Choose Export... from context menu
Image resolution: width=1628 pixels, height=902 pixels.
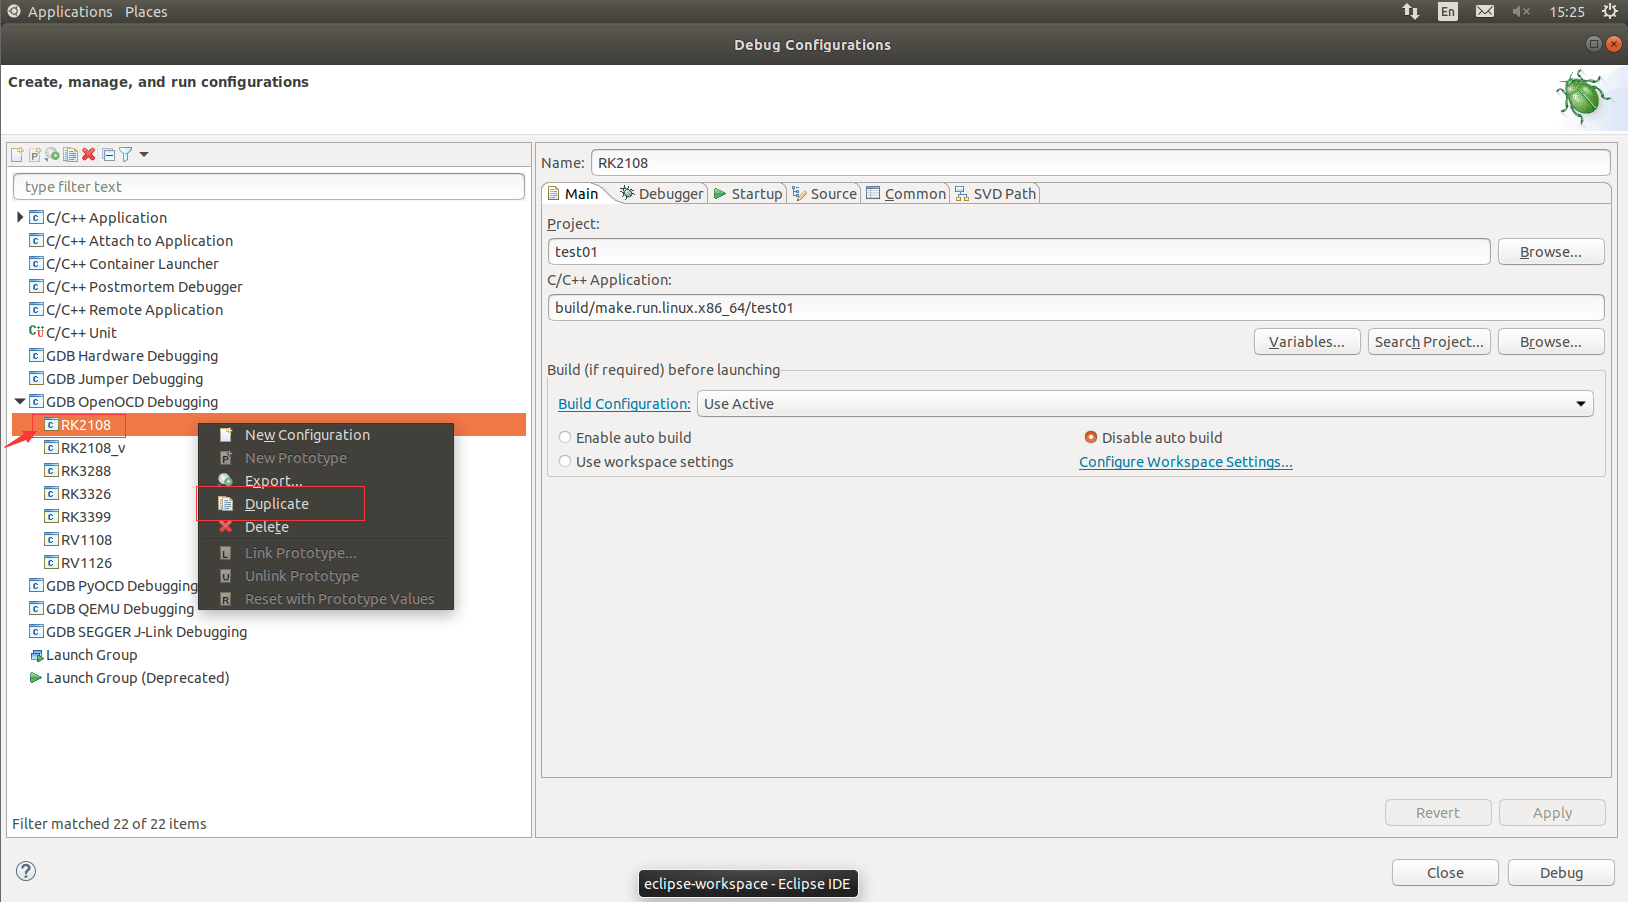(x=273, y=481)
